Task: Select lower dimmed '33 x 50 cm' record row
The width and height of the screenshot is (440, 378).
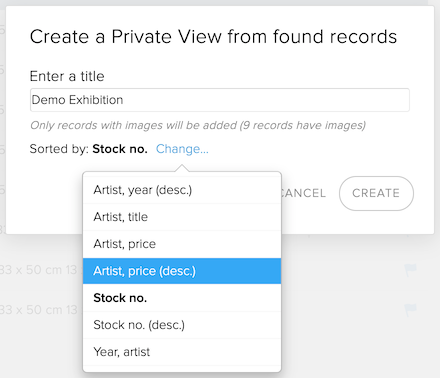Action: tap(38, 310)
